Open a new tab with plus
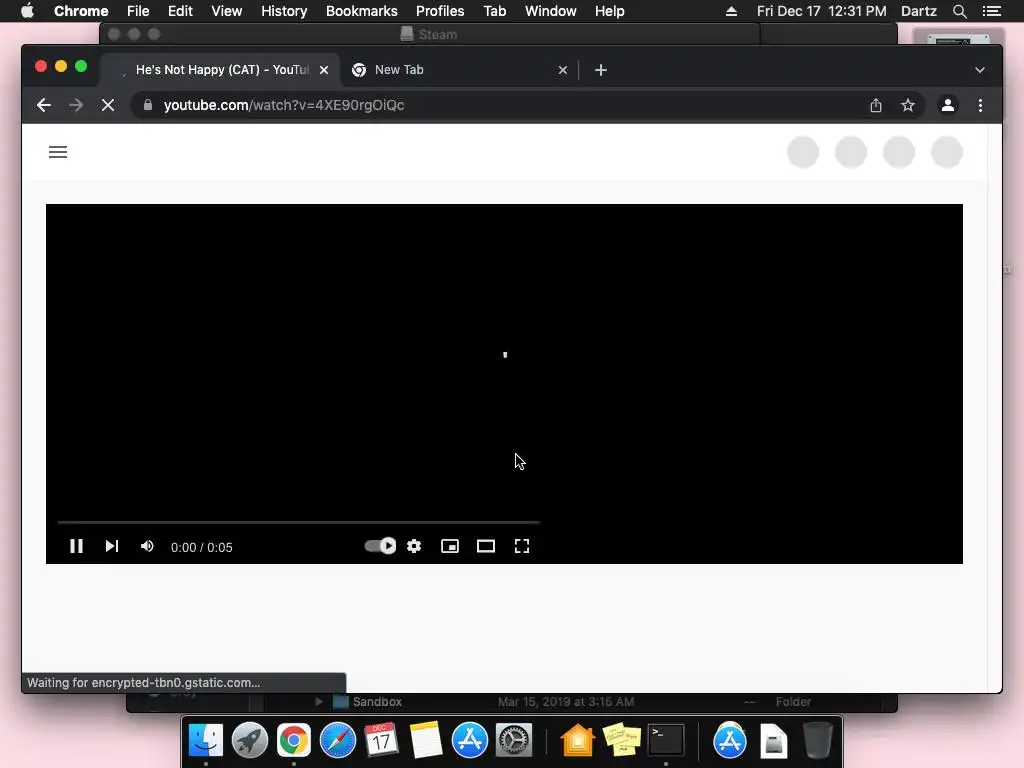Viewport: 1024px width, 768px height. 601,70
